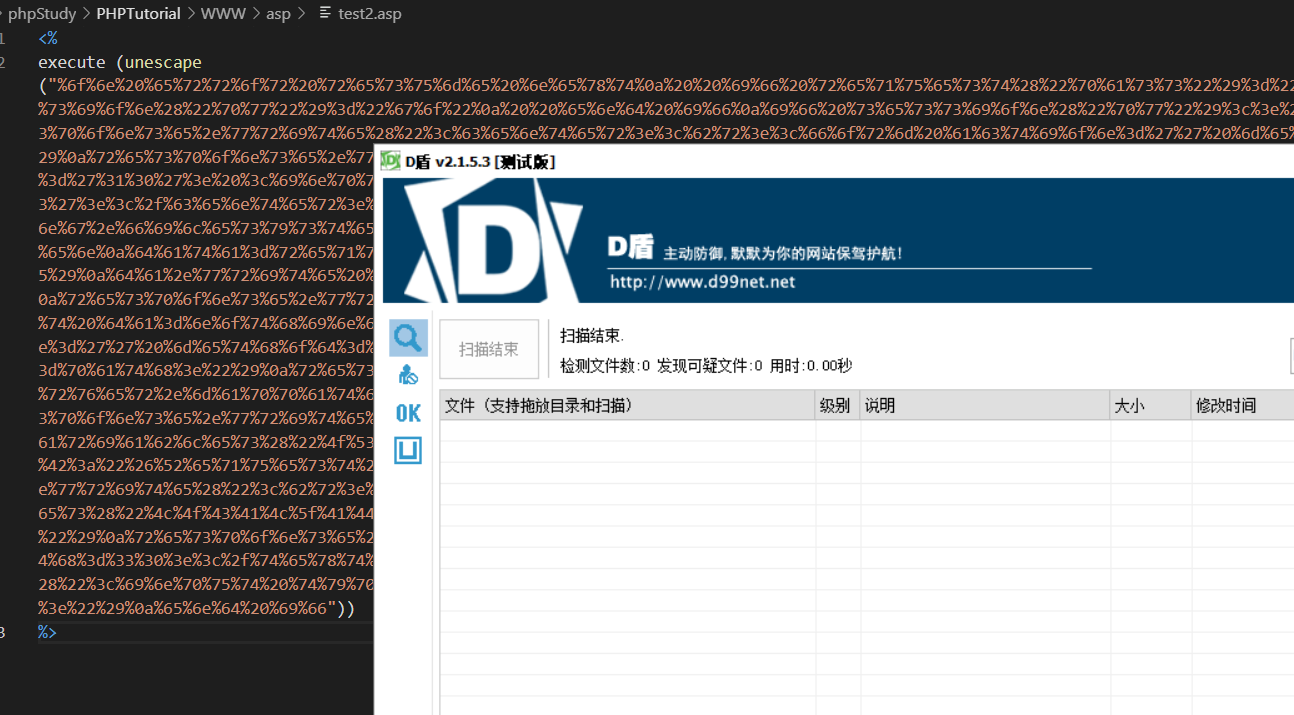Click the blue OK icon in D盾 sidebar
Screen dimensions: 1294x715
pos(408,413)
